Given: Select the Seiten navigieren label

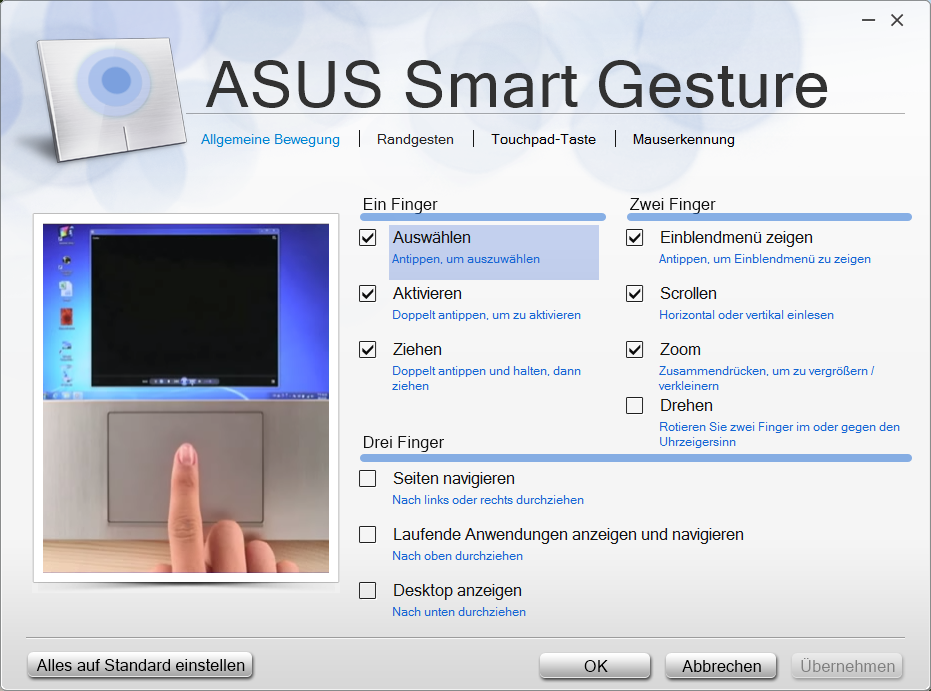Looking at the screenshot, I should coord(454,478).
